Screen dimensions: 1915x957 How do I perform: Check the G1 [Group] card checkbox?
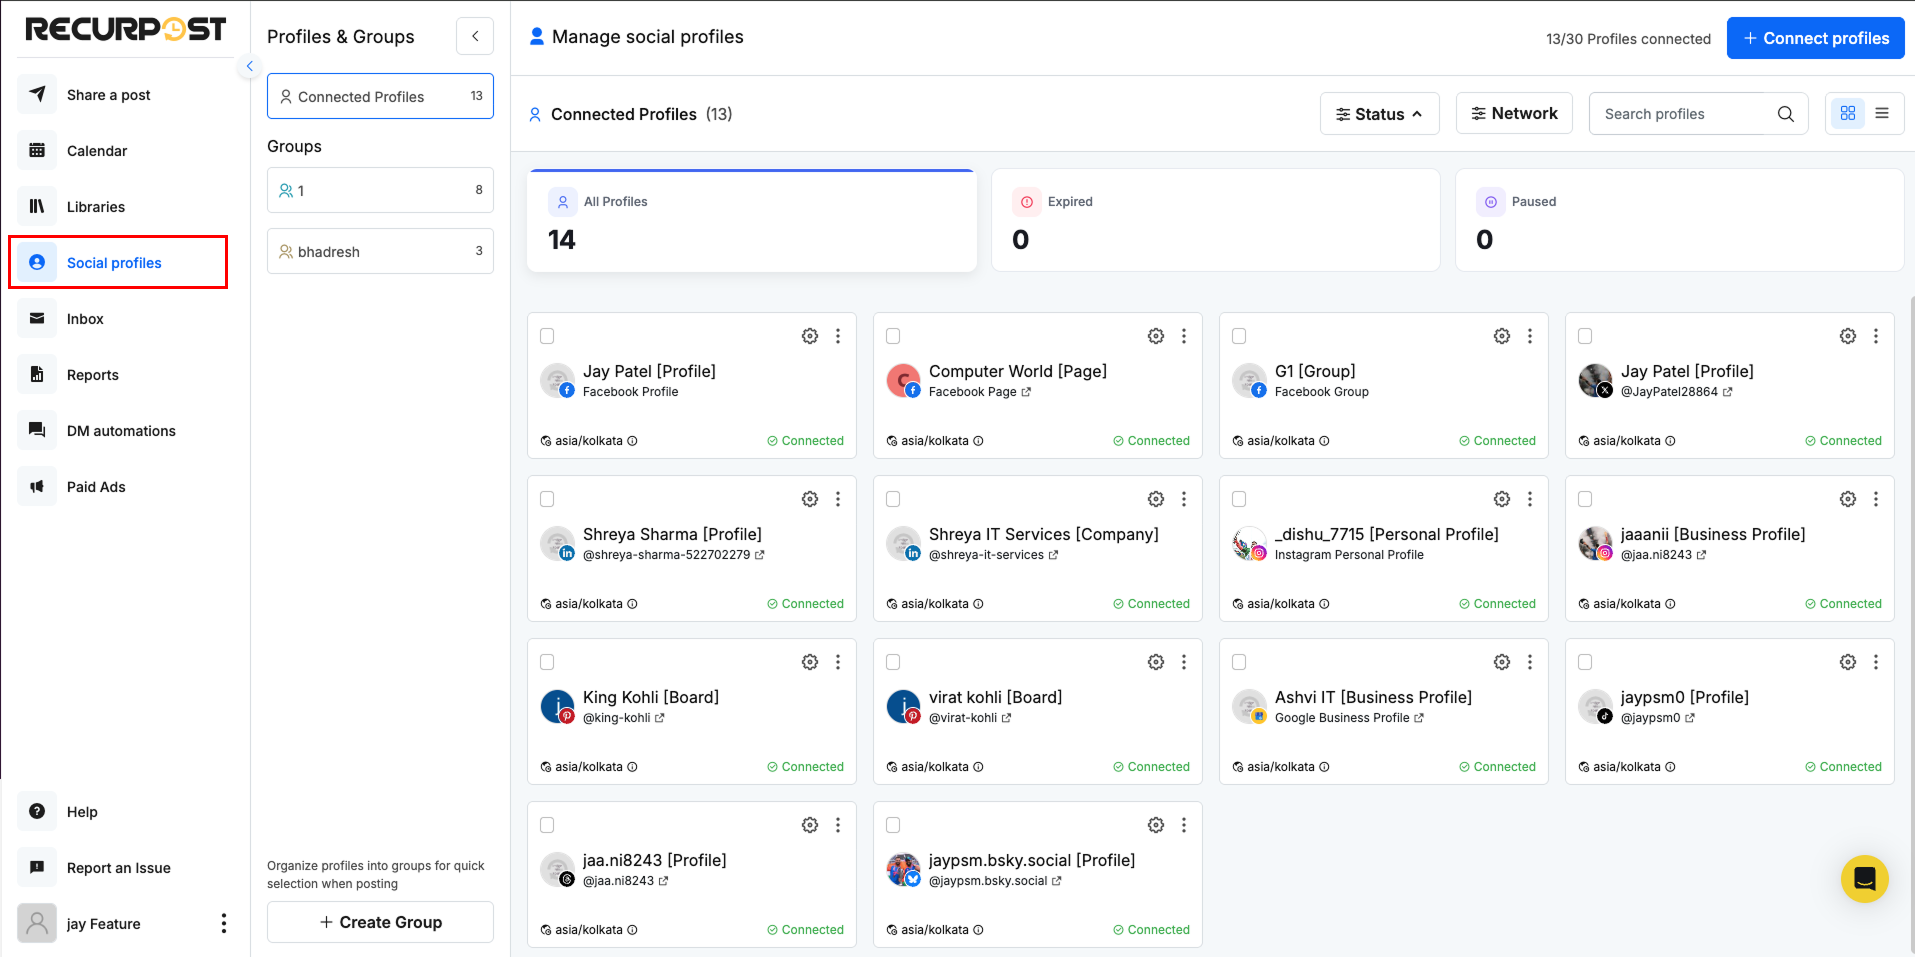(x=1239, y=336)
